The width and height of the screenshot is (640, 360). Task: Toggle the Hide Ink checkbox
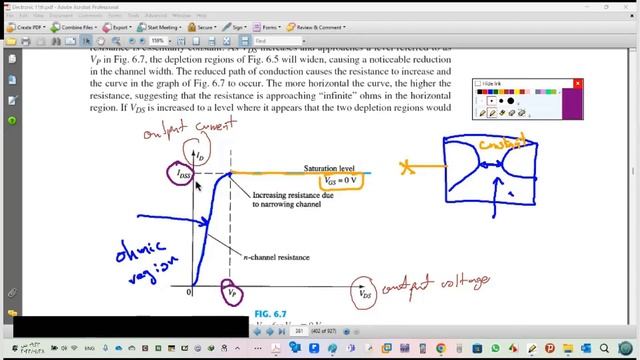click(478, 83)
